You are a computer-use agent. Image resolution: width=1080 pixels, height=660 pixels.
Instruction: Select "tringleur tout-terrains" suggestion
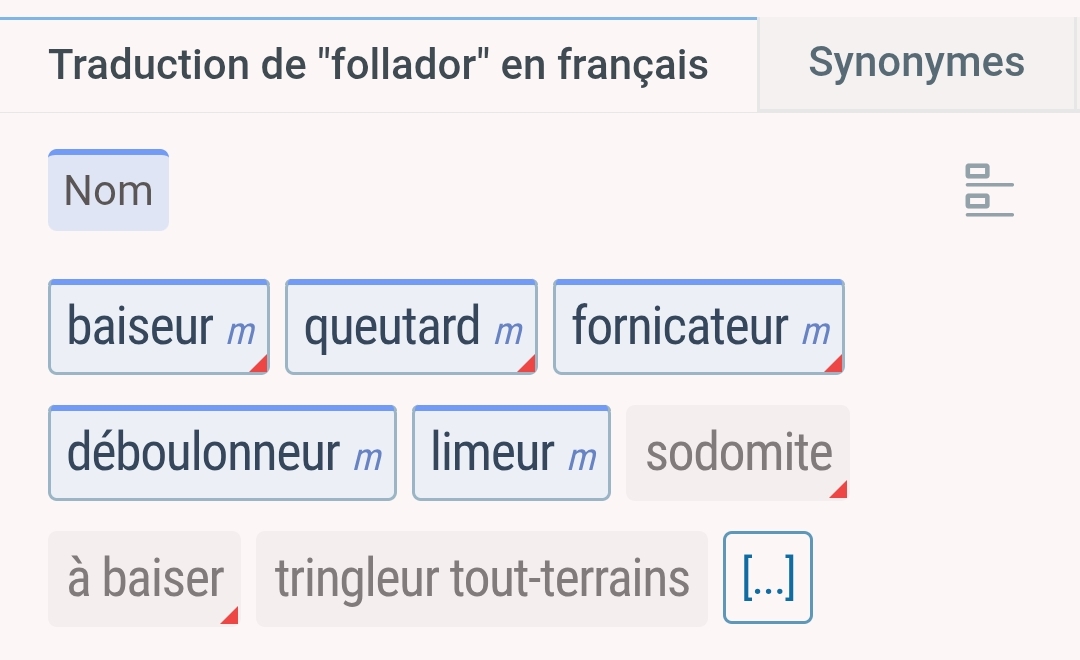click(x=482, y=579)
